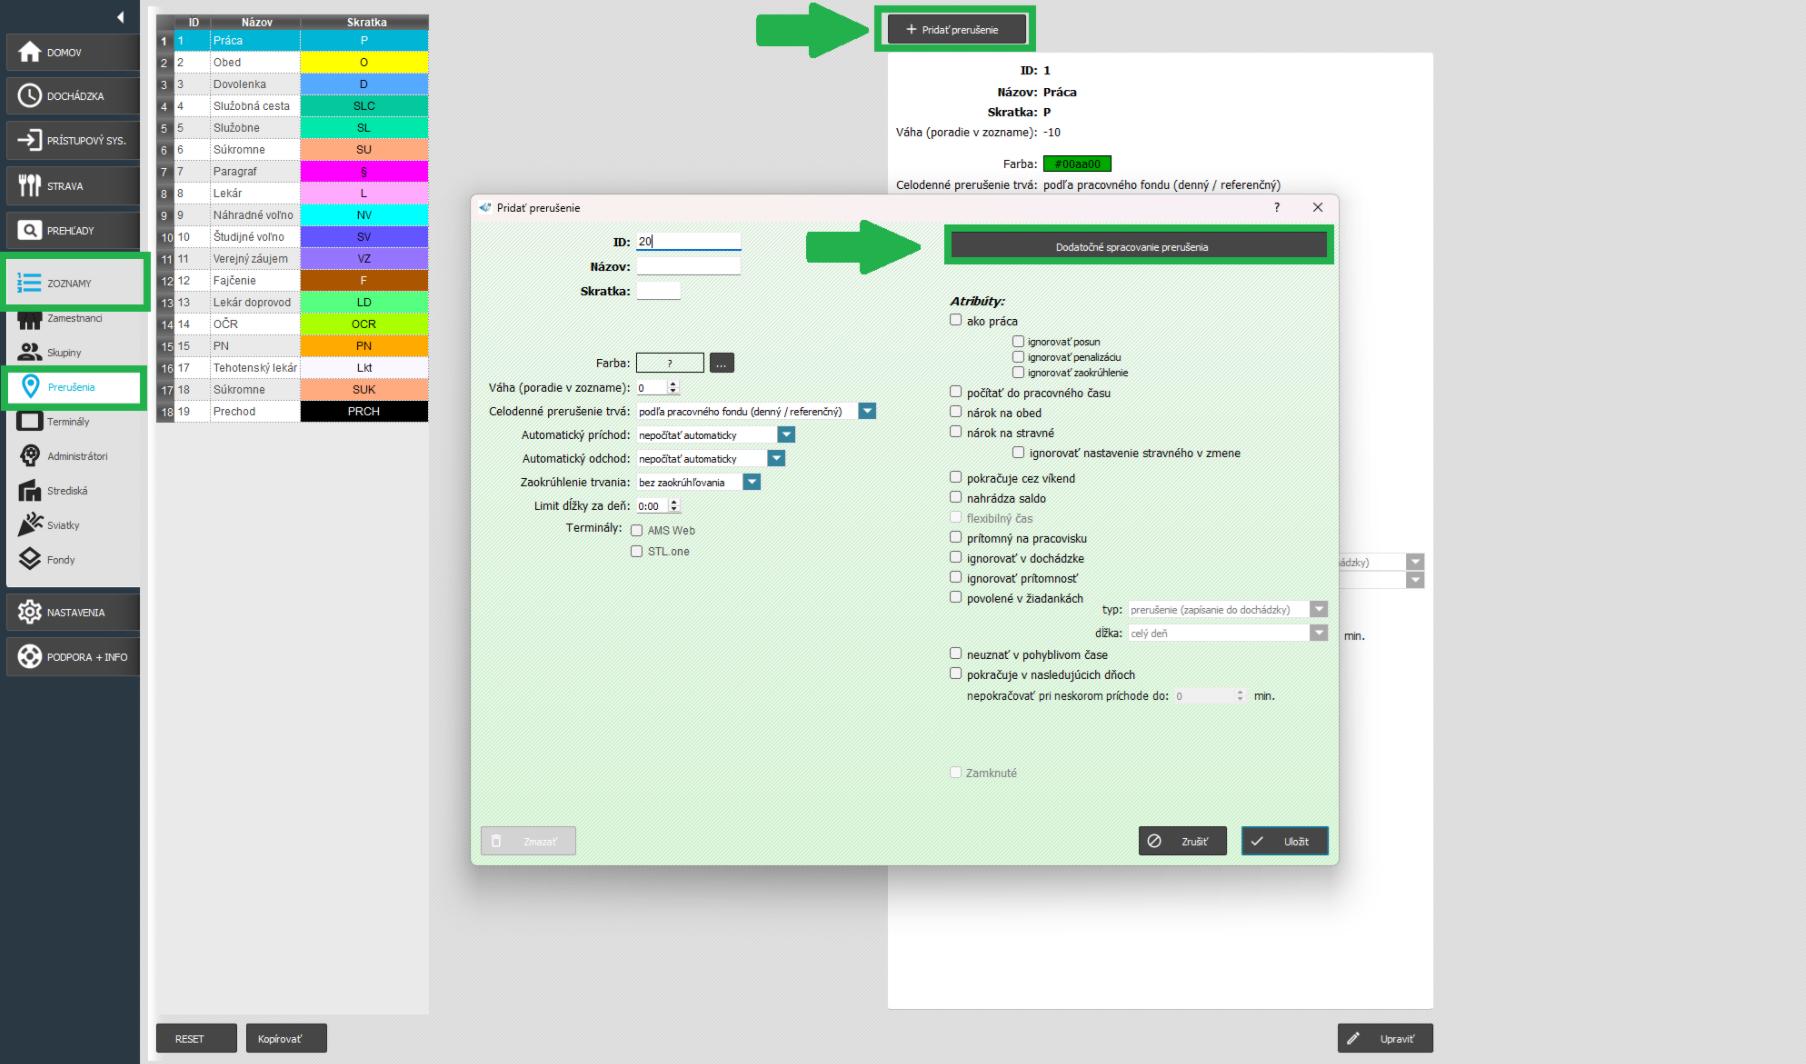The height and width of the screenshot is (1064, 1806).
Task: Click the Uložiť save button
Action: (x=1284, y=841)
